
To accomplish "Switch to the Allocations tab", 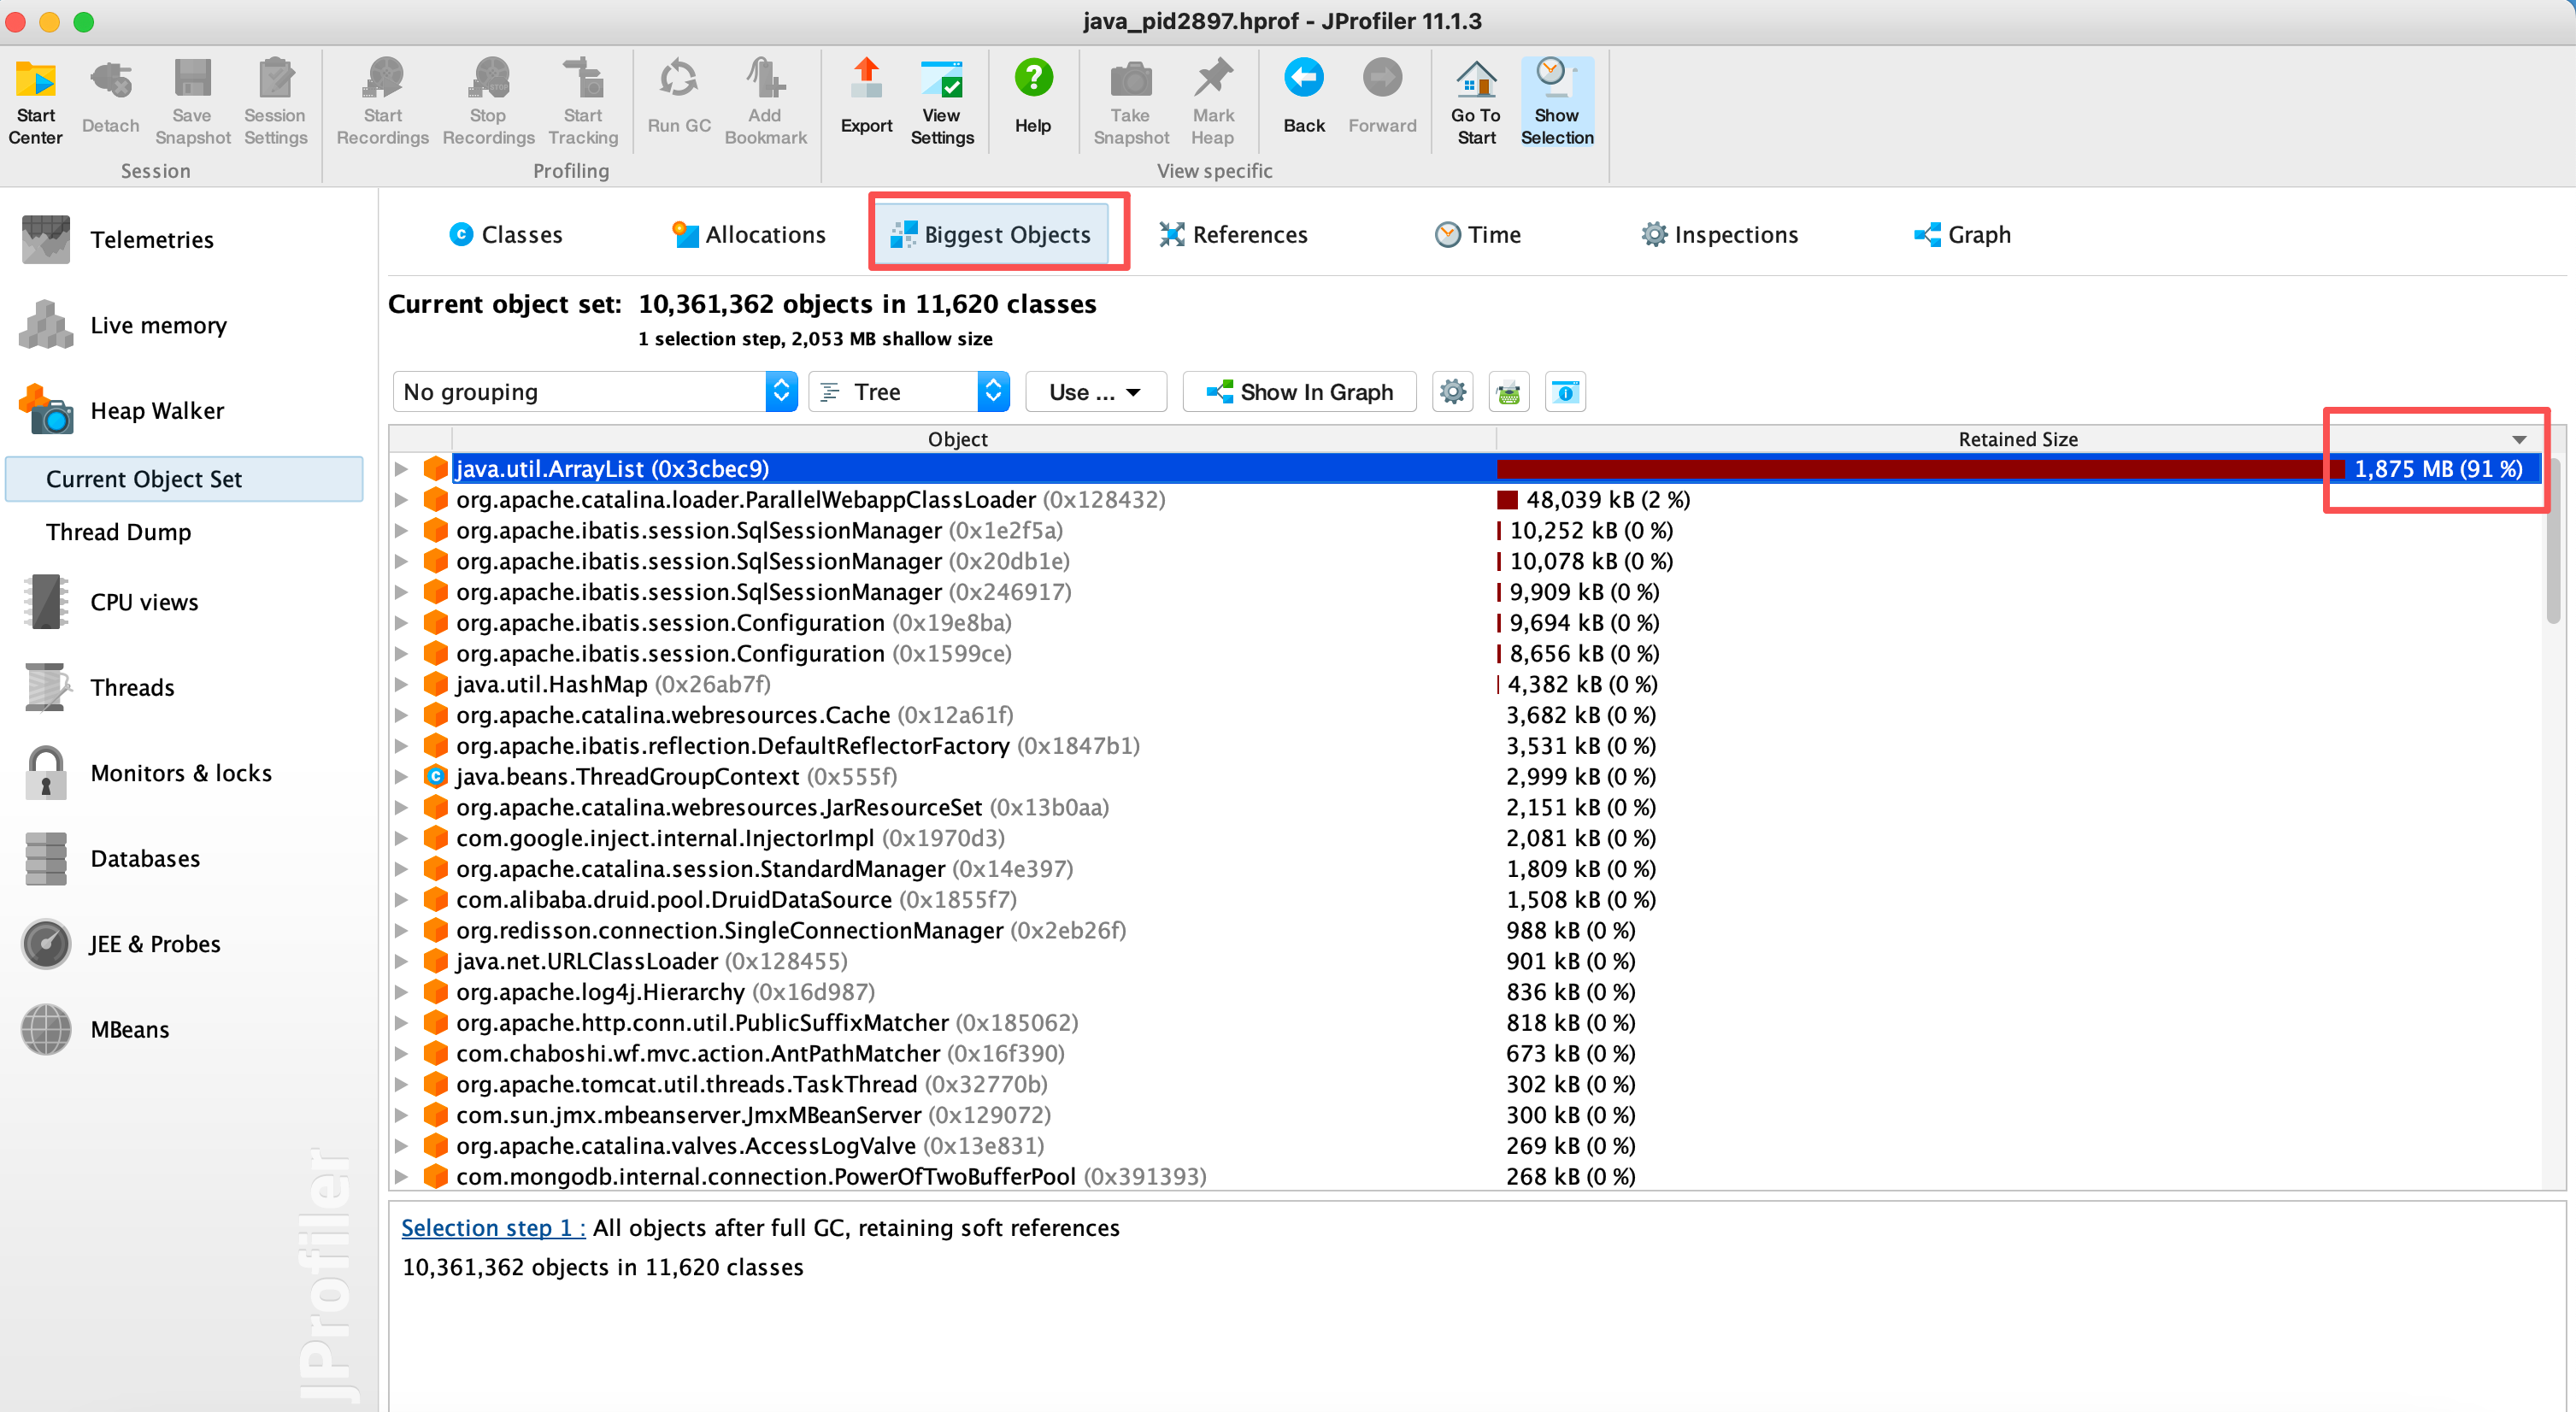I will pyautogui.click(x=750, y=235).
